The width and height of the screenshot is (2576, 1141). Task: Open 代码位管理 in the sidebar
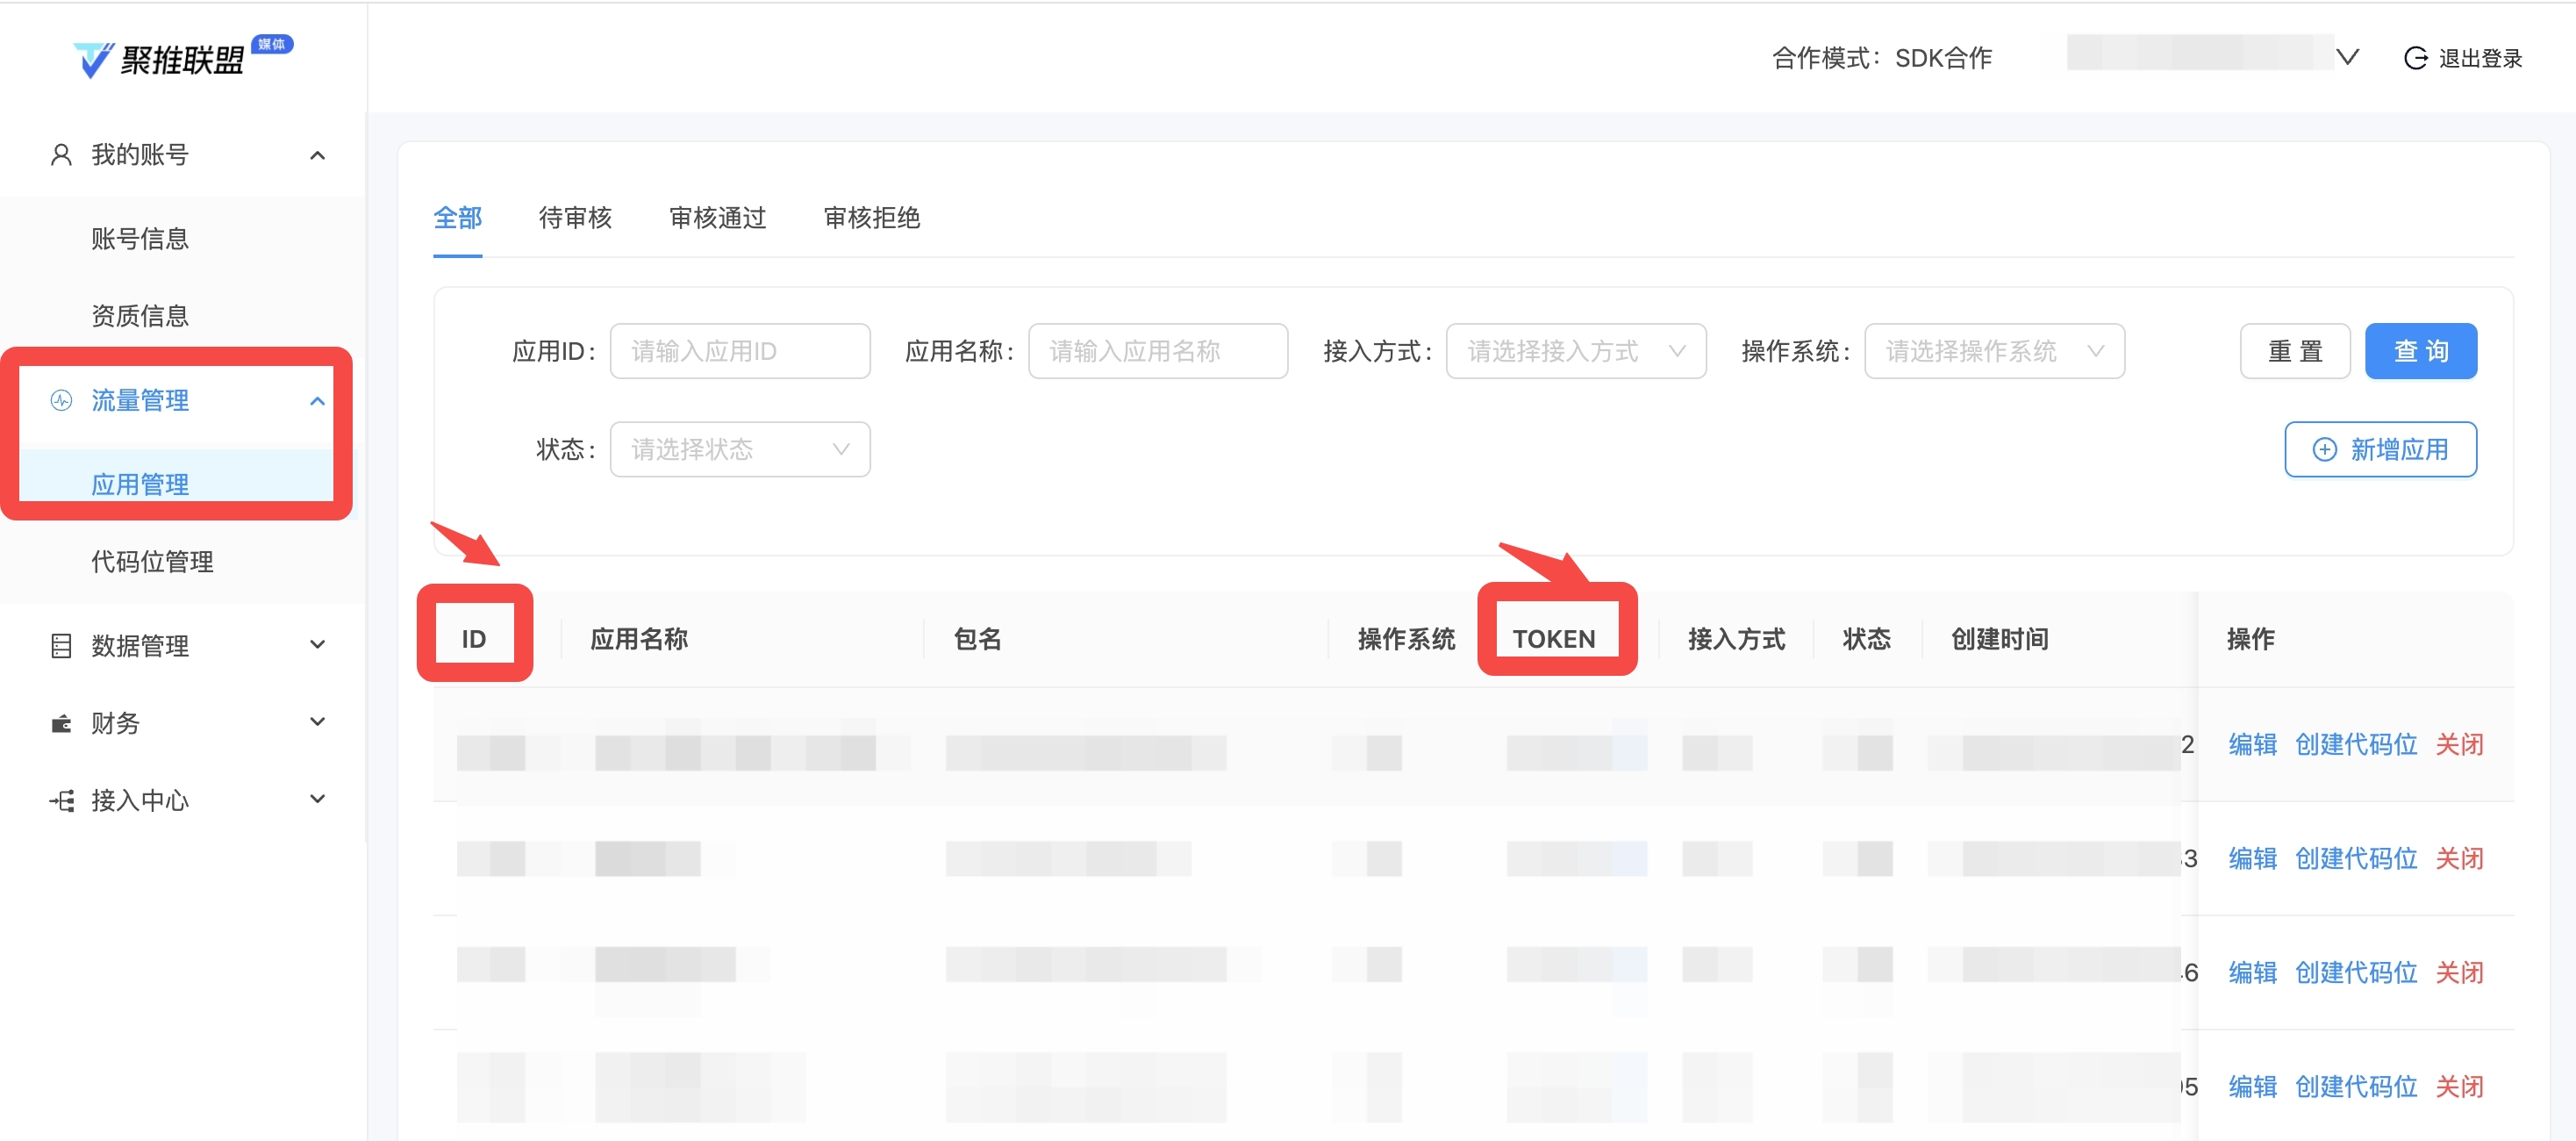(152, 562)
